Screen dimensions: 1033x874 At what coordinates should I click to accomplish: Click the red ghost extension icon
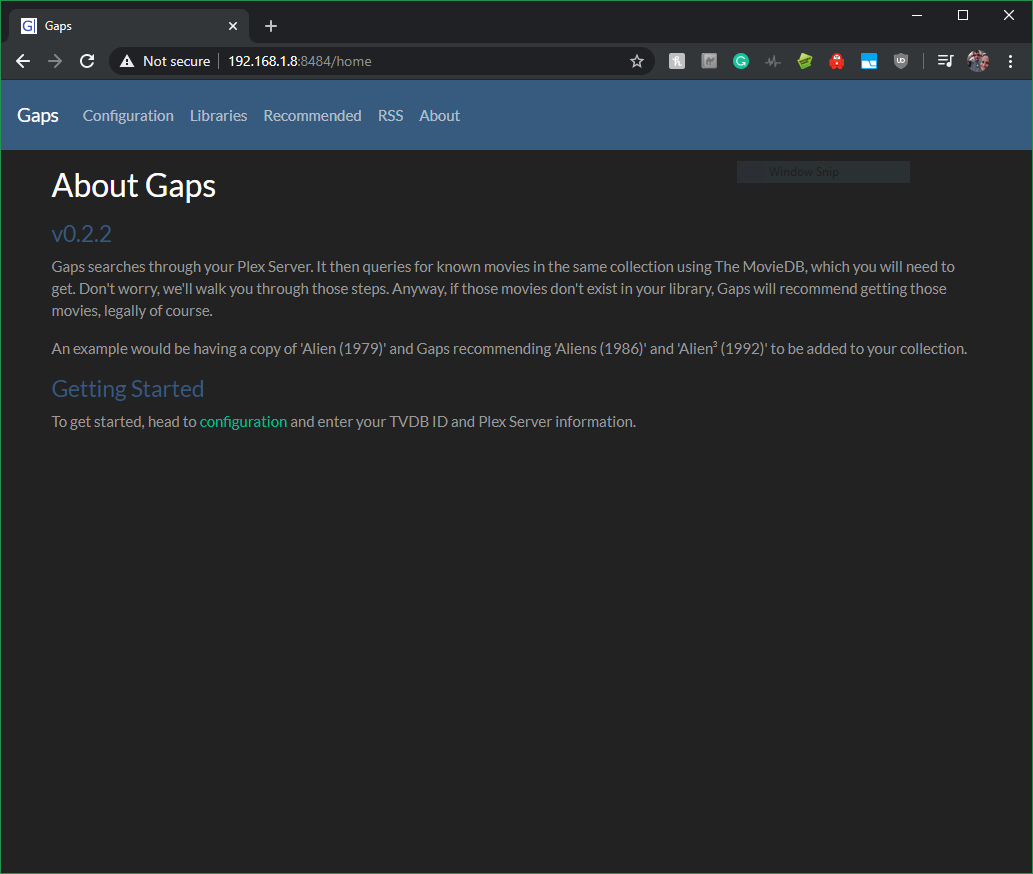tap(837, 61)
